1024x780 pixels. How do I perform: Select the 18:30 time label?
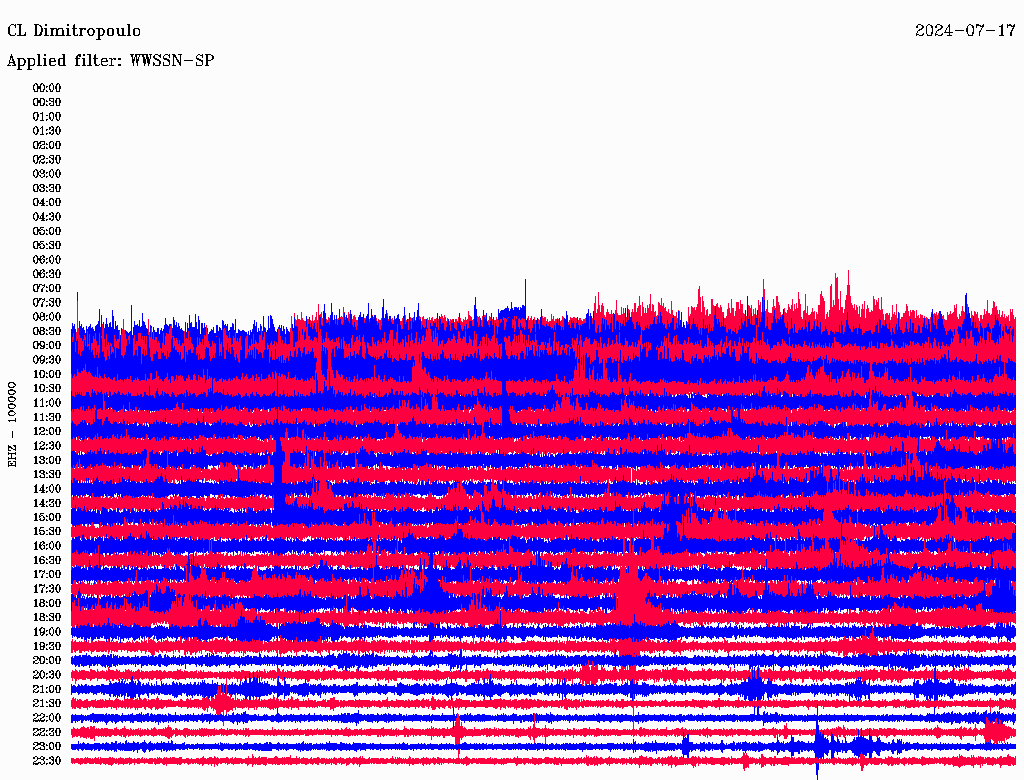[47, 618]
